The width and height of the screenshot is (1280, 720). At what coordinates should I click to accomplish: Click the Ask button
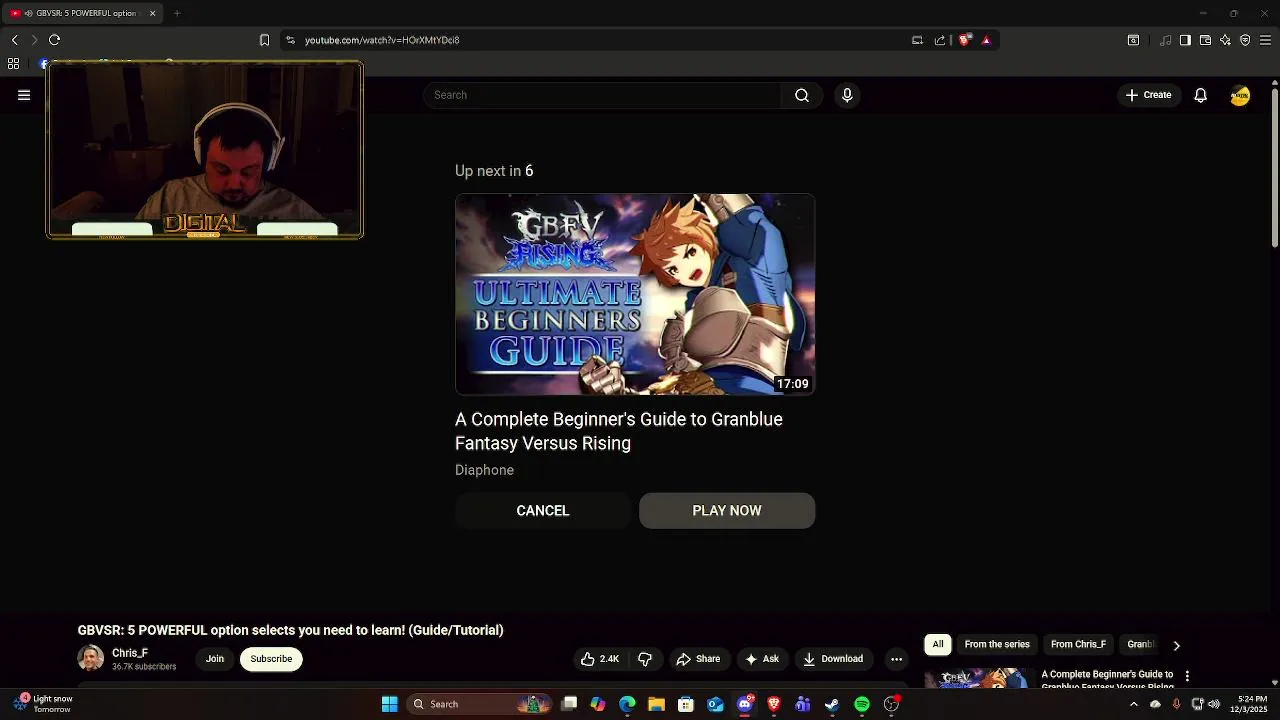click(761, 659)
